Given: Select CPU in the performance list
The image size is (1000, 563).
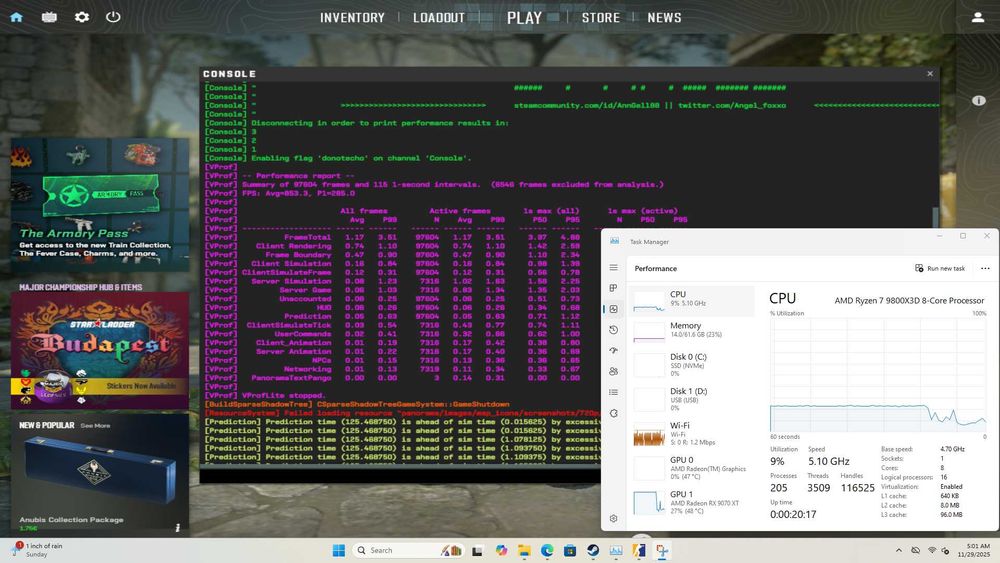Looking at the screenshot, I should coord(692,301).
